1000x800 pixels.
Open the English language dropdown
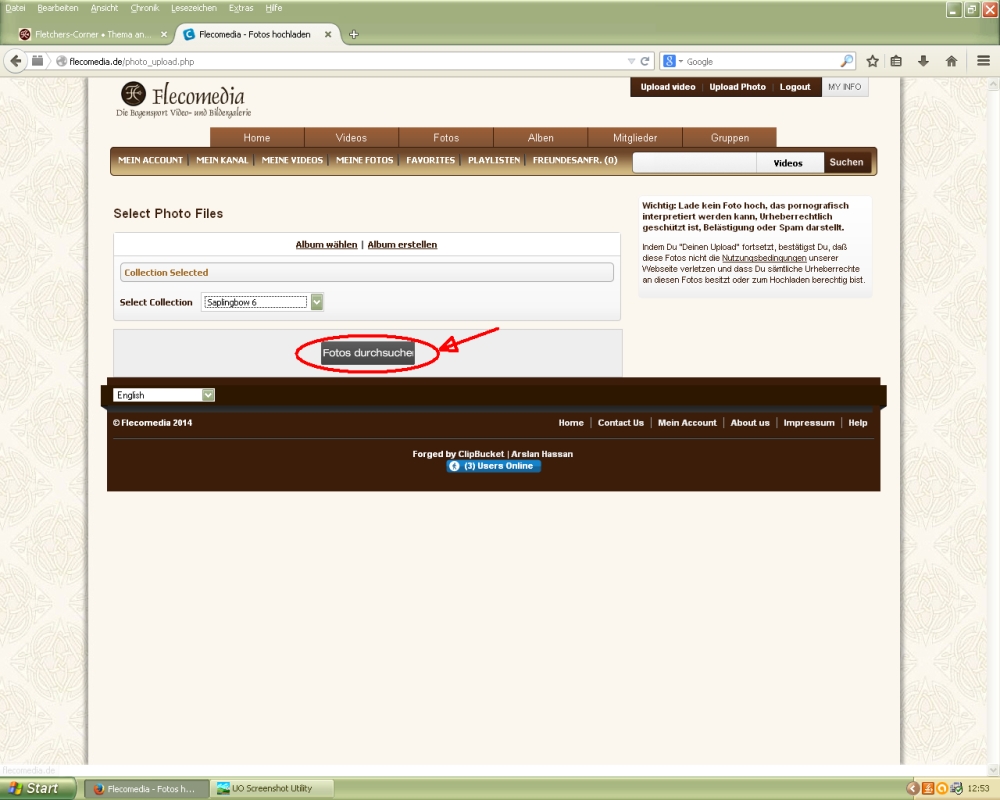208,395
